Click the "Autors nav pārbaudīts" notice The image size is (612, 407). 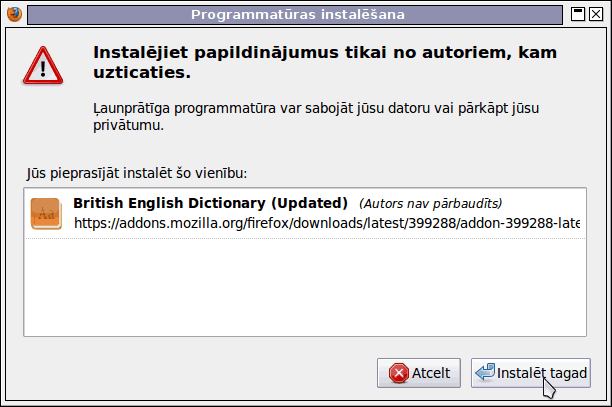[x=431, y=204]
